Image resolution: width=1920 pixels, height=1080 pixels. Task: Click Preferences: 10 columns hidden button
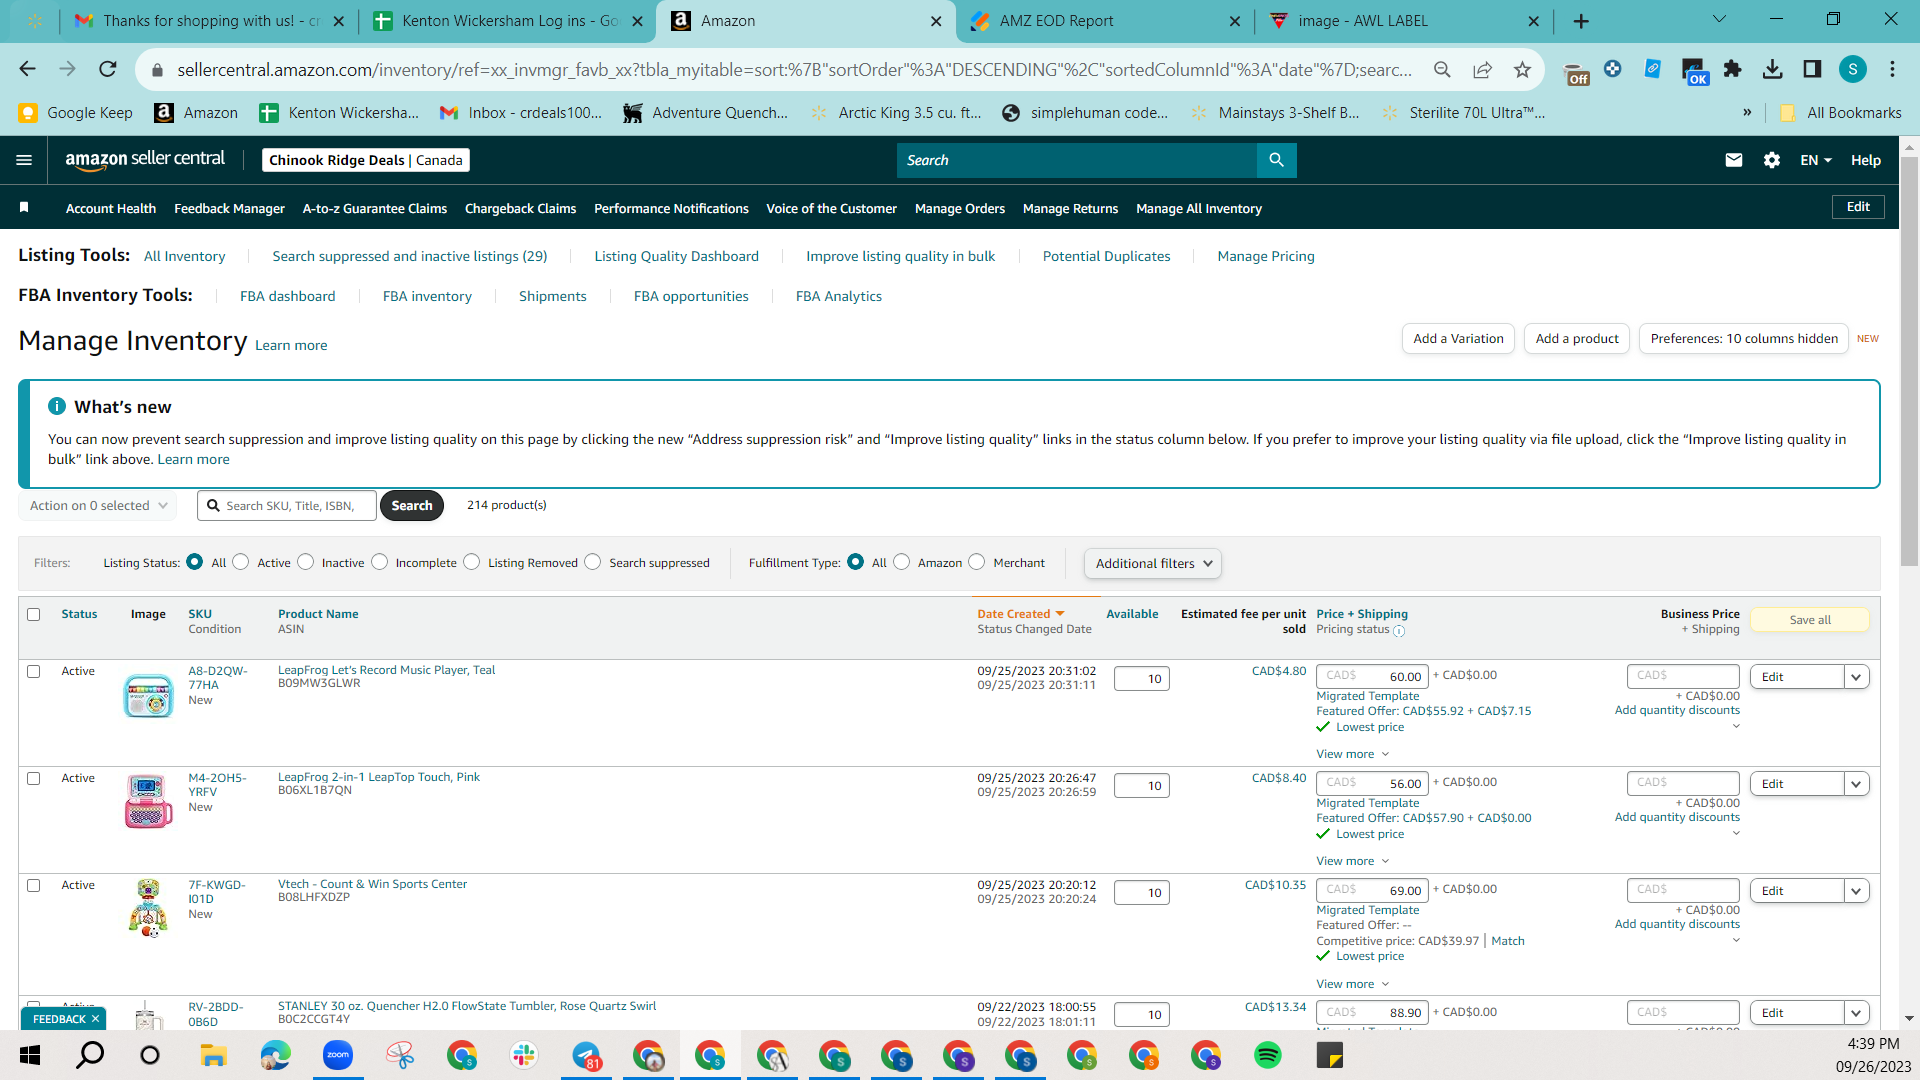coord(1744,339)
